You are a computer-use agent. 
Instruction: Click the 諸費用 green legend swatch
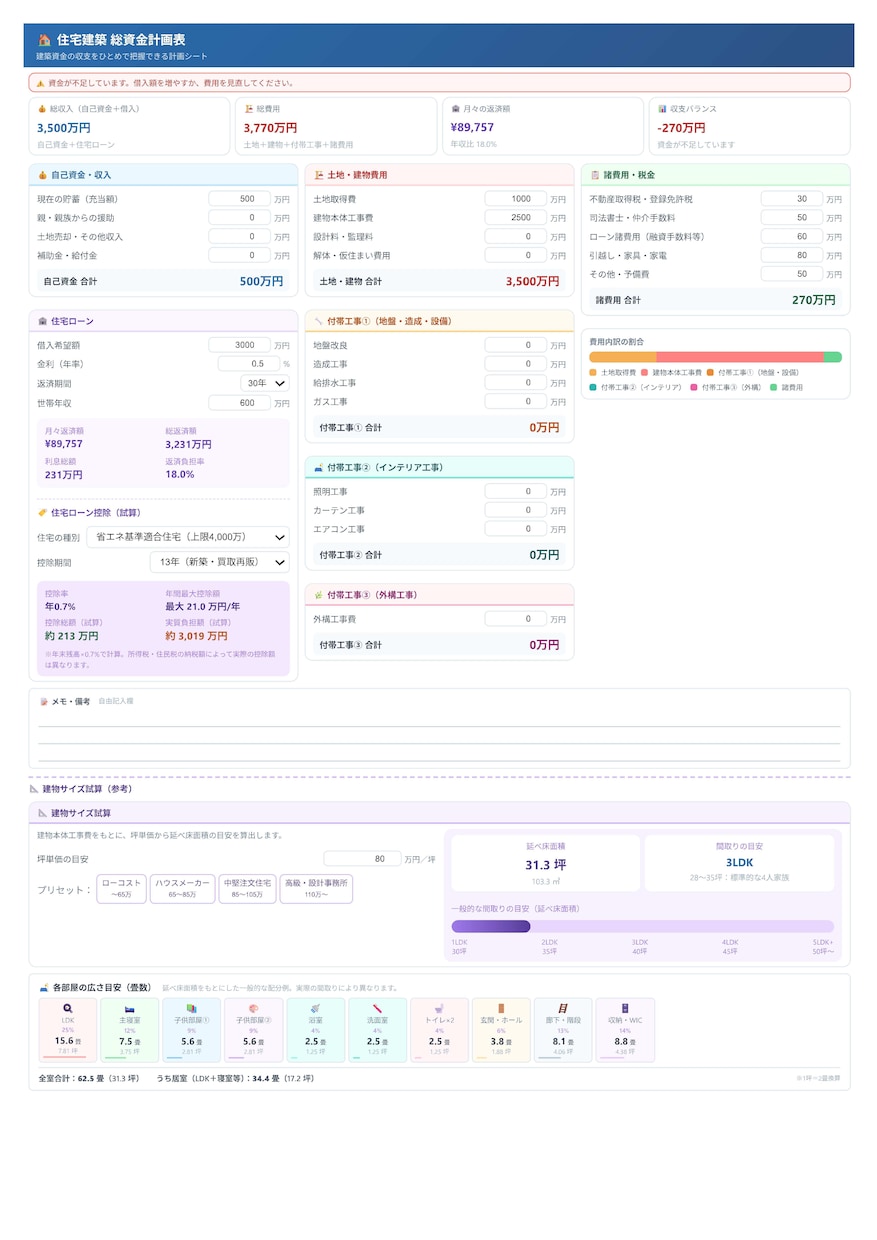click(774, 387)
